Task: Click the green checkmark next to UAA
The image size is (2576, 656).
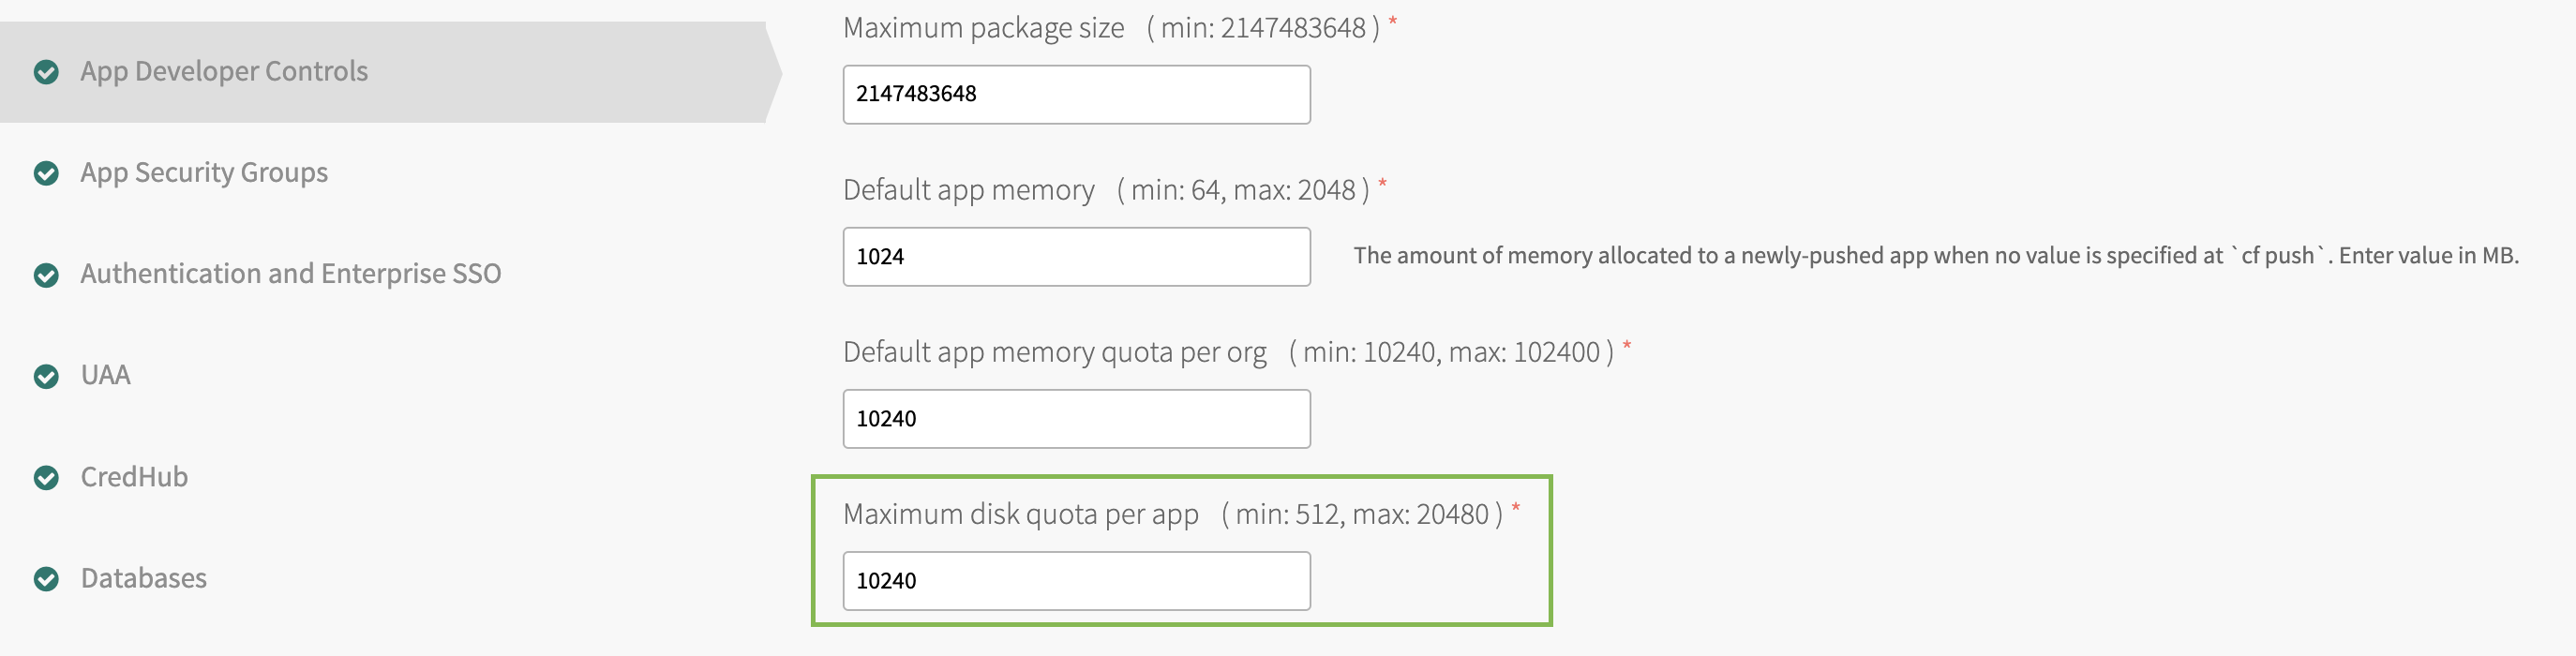Action: pos(46,376)
